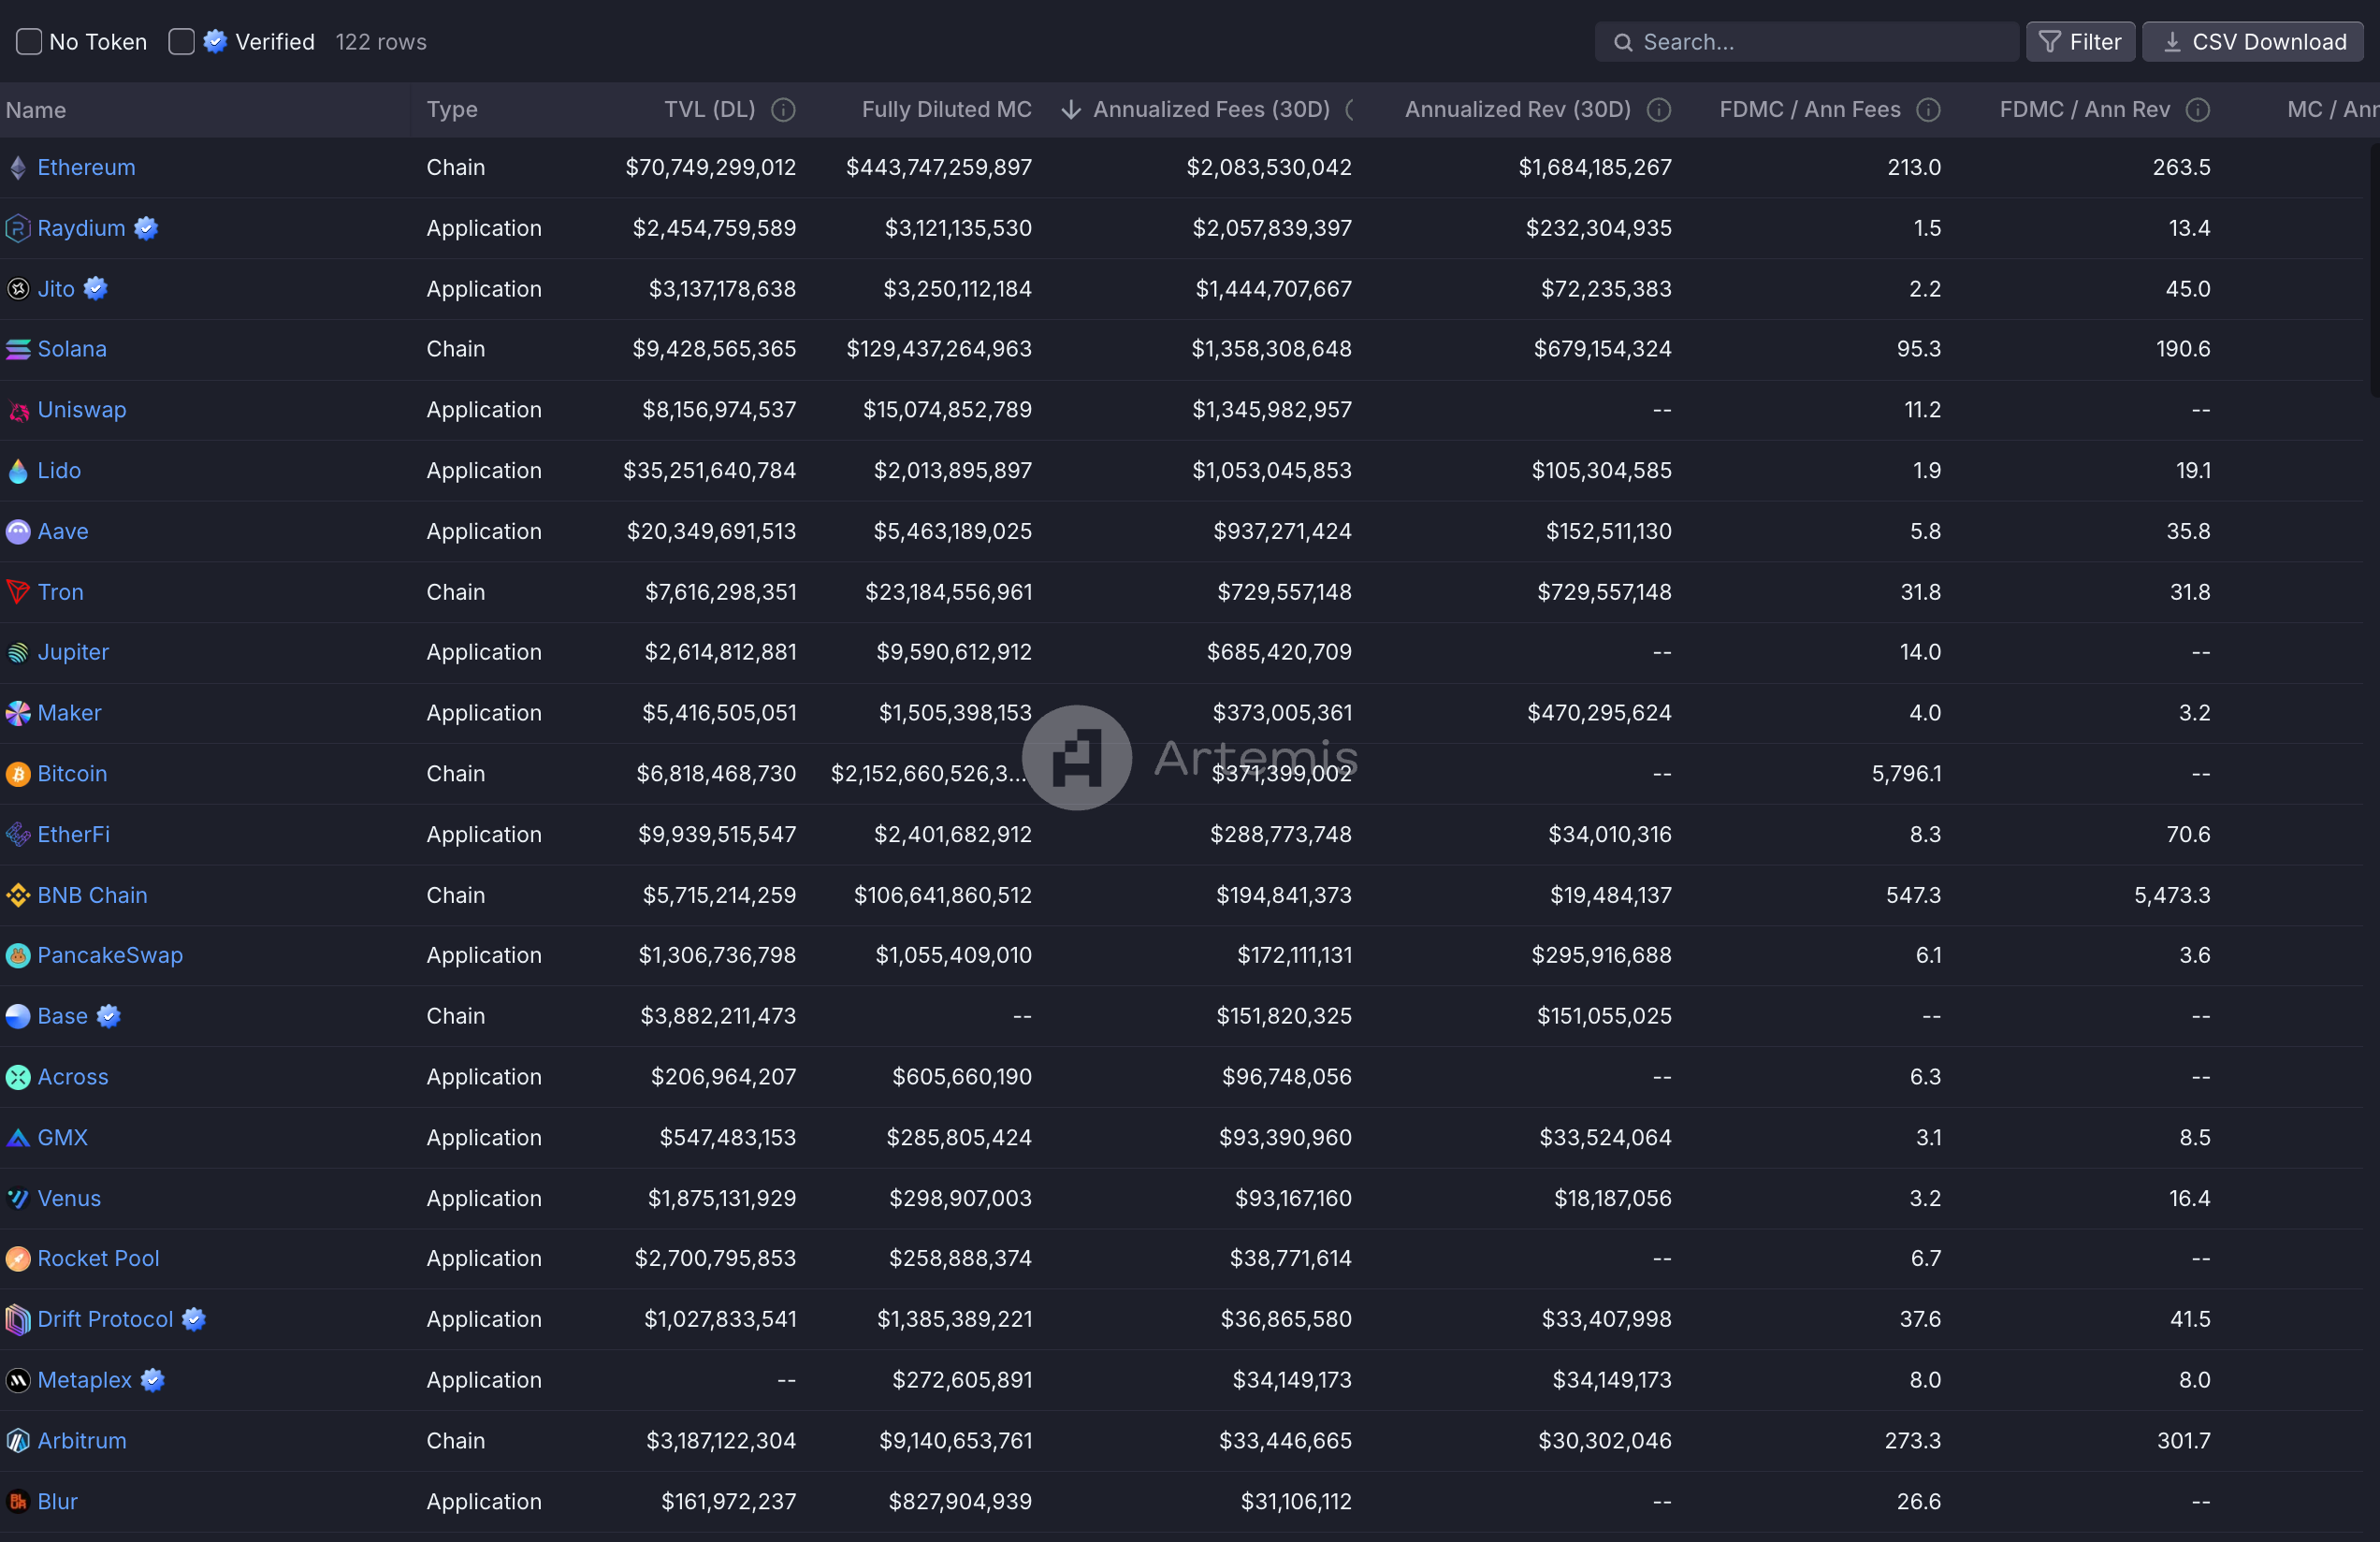Sort by Annualized Fees (30D) column
The height and width of the screenshot is (1542, 2380).
click(1211, 110)
